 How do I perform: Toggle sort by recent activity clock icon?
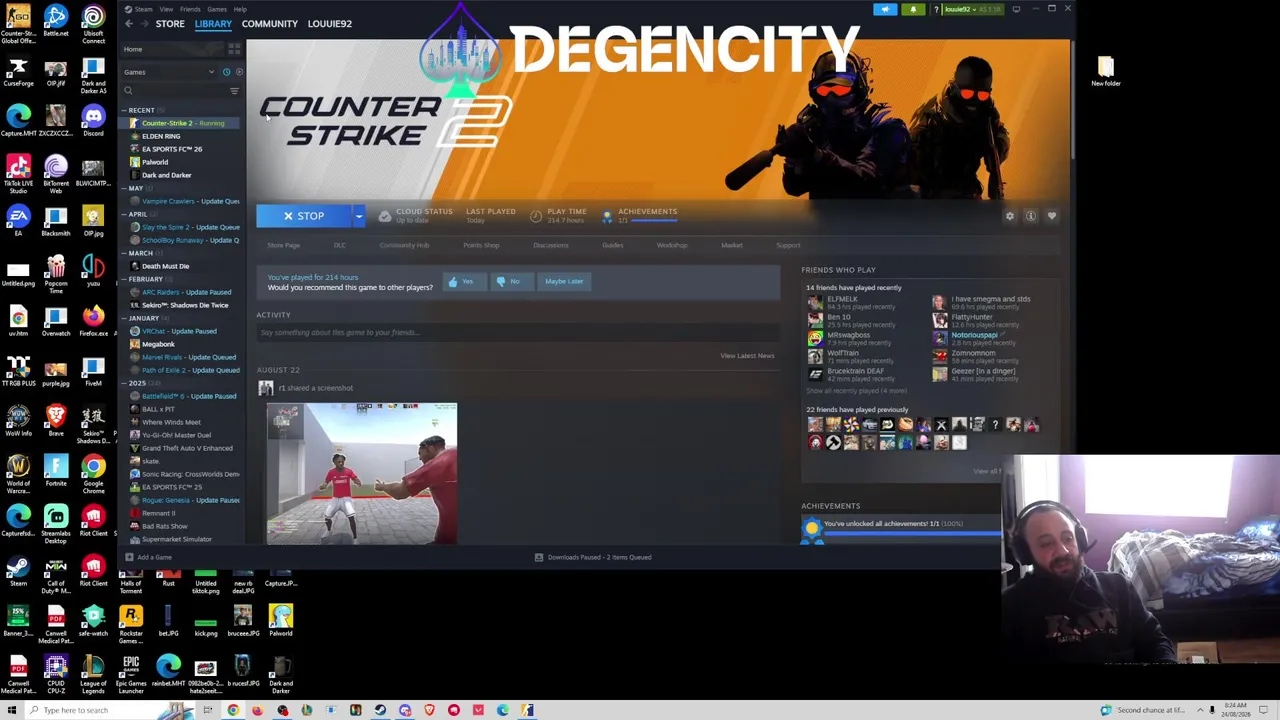click(226, 72)
